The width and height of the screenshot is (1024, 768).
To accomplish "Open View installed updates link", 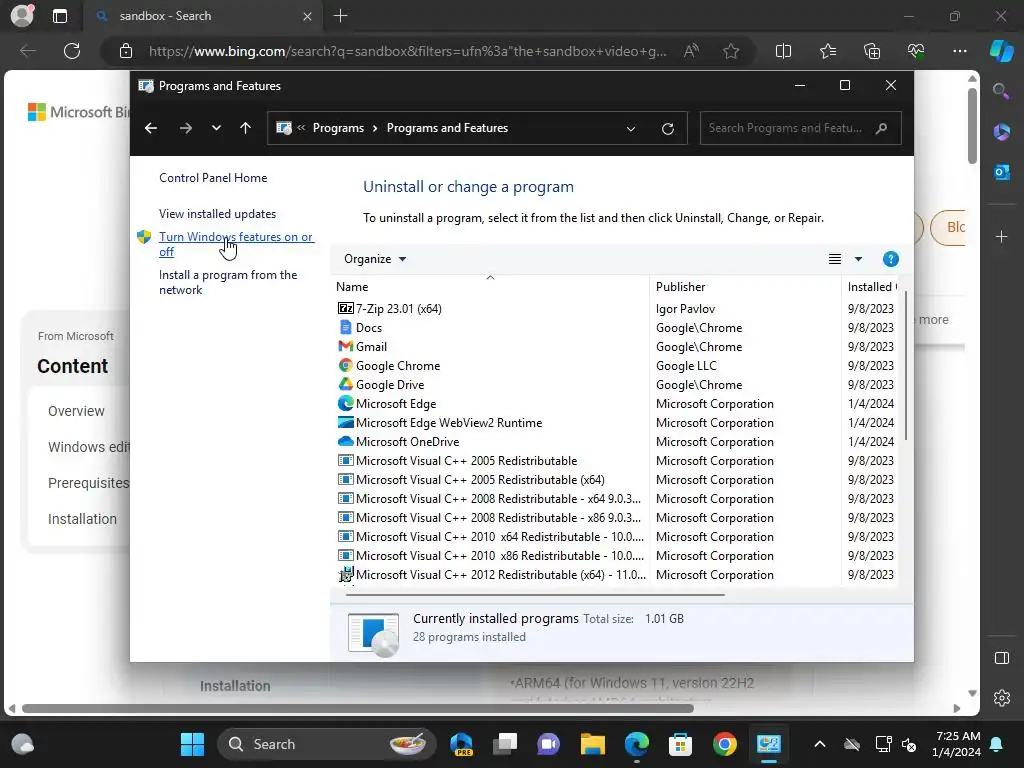I will click(x=217, y=214).
